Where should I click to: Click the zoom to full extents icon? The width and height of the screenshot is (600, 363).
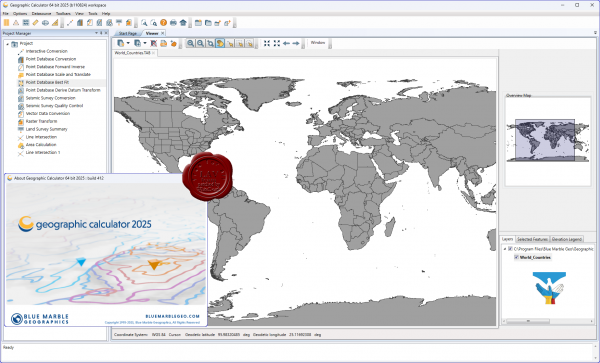click(x=267, y=43)
